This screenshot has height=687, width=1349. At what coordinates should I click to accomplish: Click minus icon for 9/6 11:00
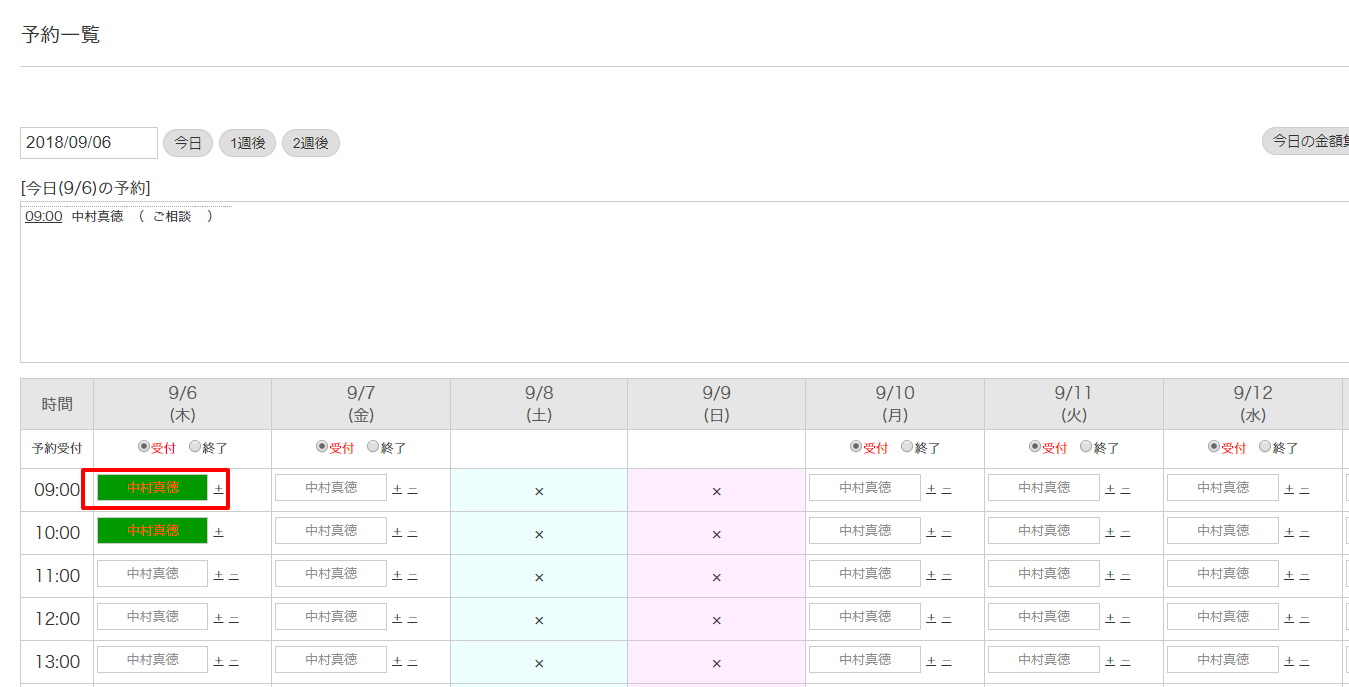(234, 576)
